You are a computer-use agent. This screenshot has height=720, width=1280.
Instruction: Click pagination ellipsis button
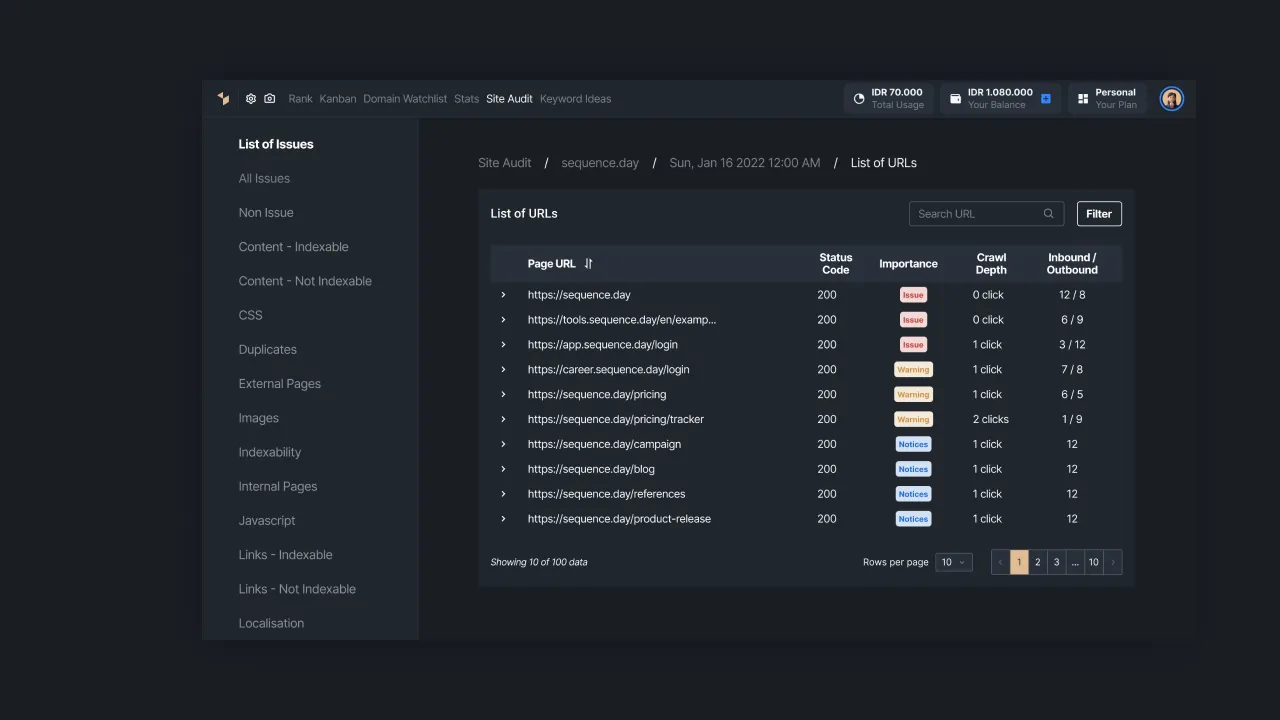point(1075,562)
